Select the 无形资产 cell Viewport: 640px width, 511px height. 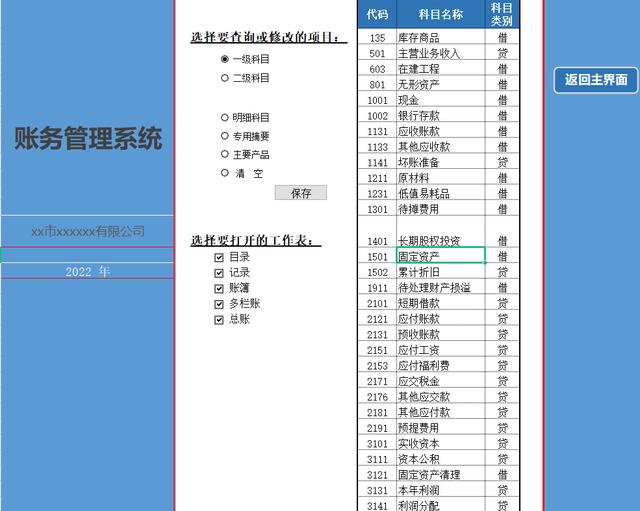coord(441,84)
